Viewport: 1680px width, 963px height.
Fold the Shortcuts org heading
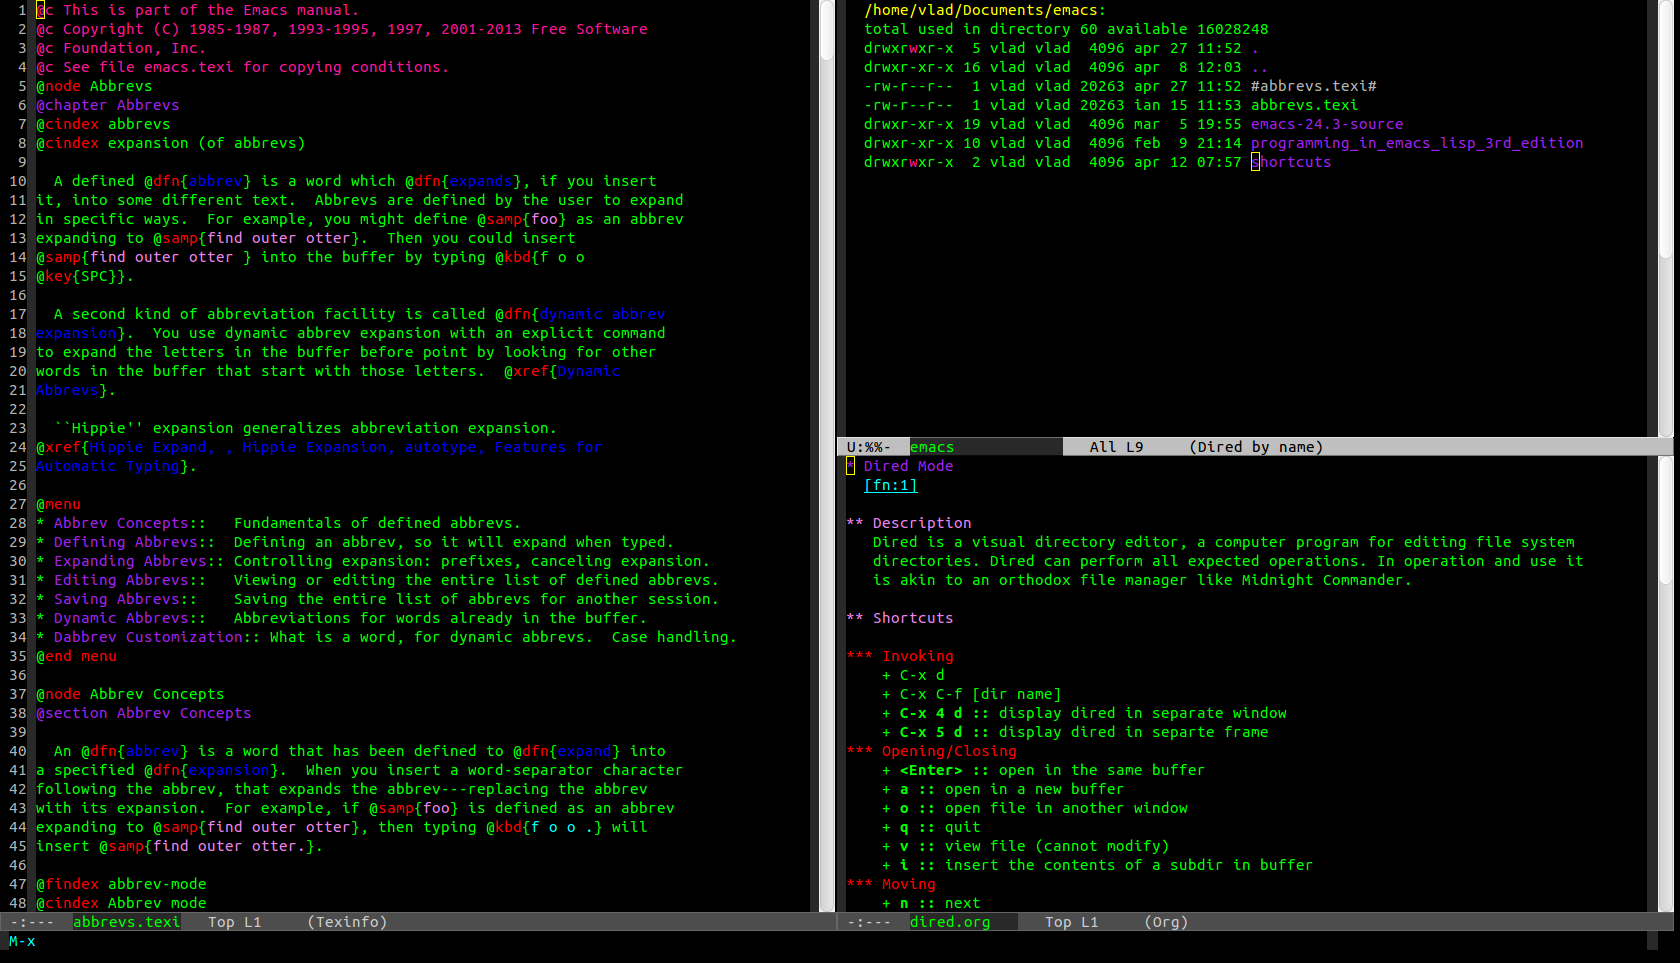[900, 618]
